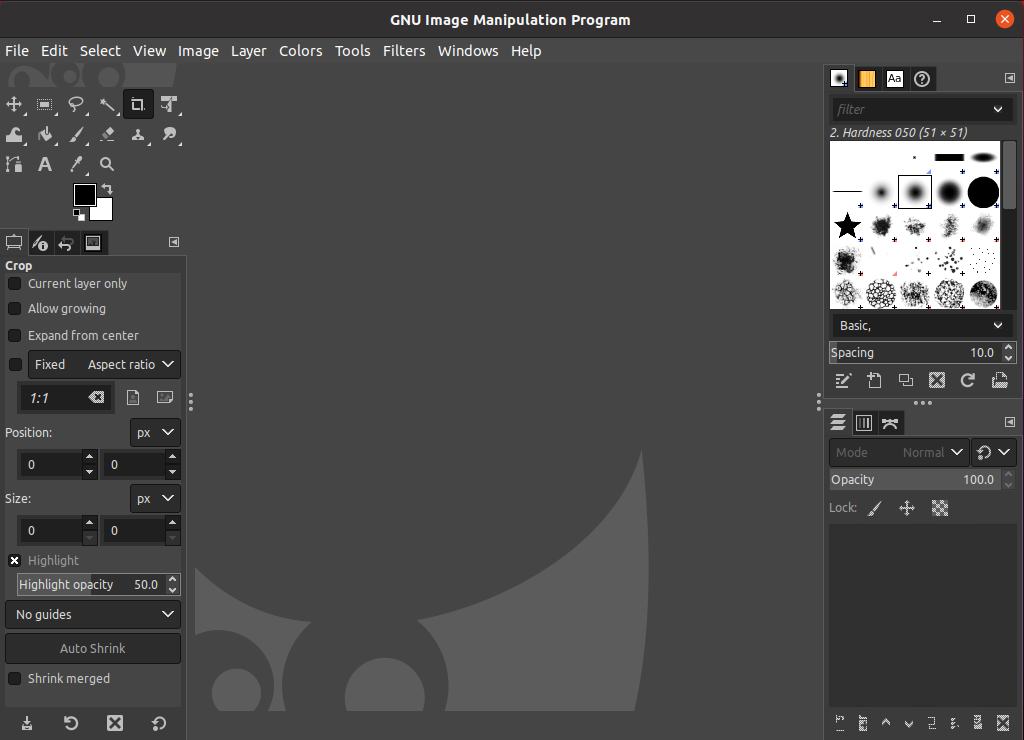Uncheck the Highlight checkbox
Screen dimensions: 1024x740
tap(15, 561)
